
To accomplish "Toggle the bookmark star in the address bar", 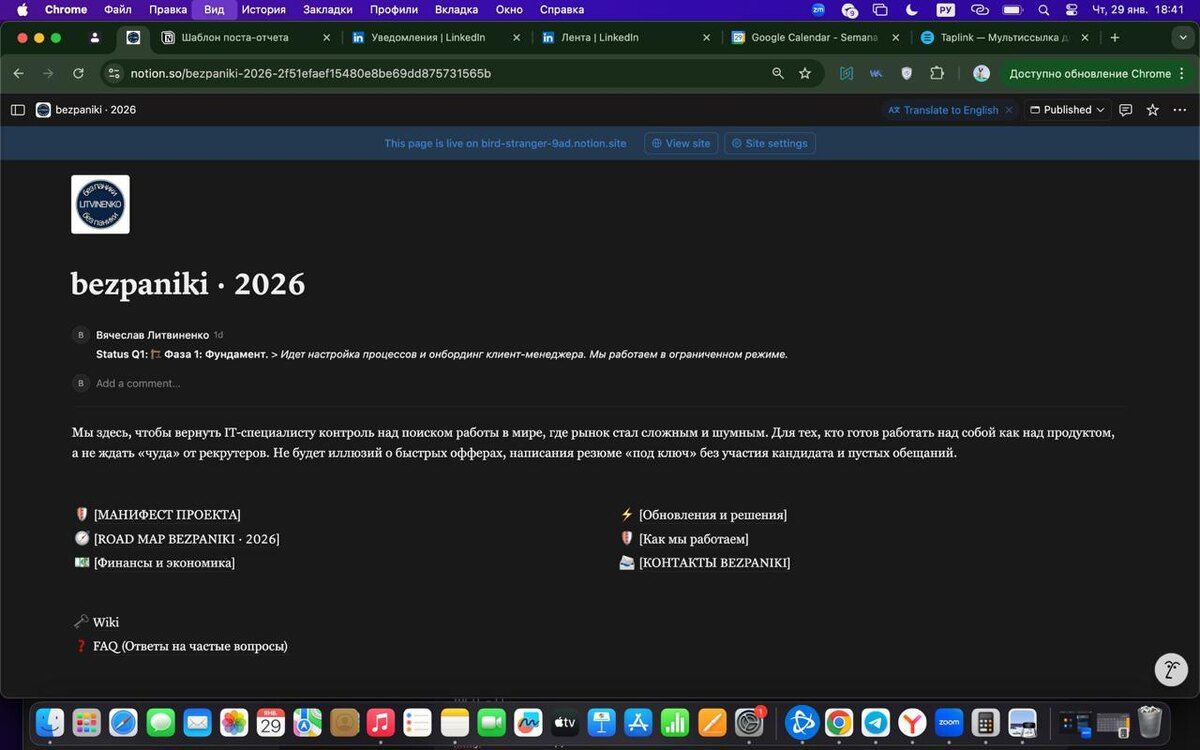I will pos(806,73).
